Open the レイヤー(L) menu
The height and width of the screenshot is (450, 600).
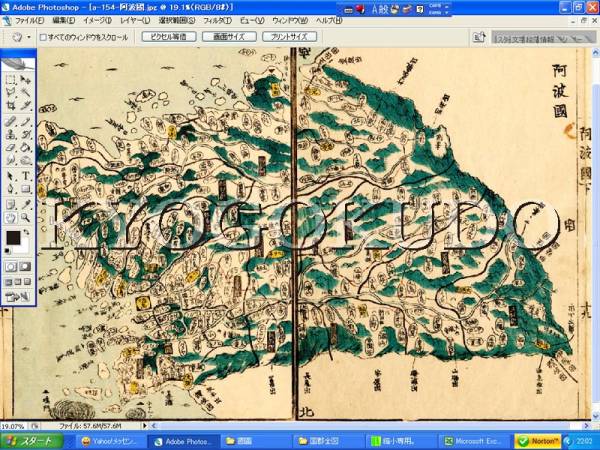[135, 21]
